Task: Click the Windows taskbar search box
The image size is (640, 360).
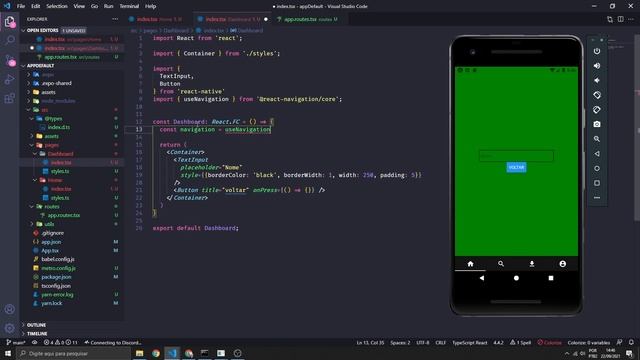Action: [x=73, y=353]
